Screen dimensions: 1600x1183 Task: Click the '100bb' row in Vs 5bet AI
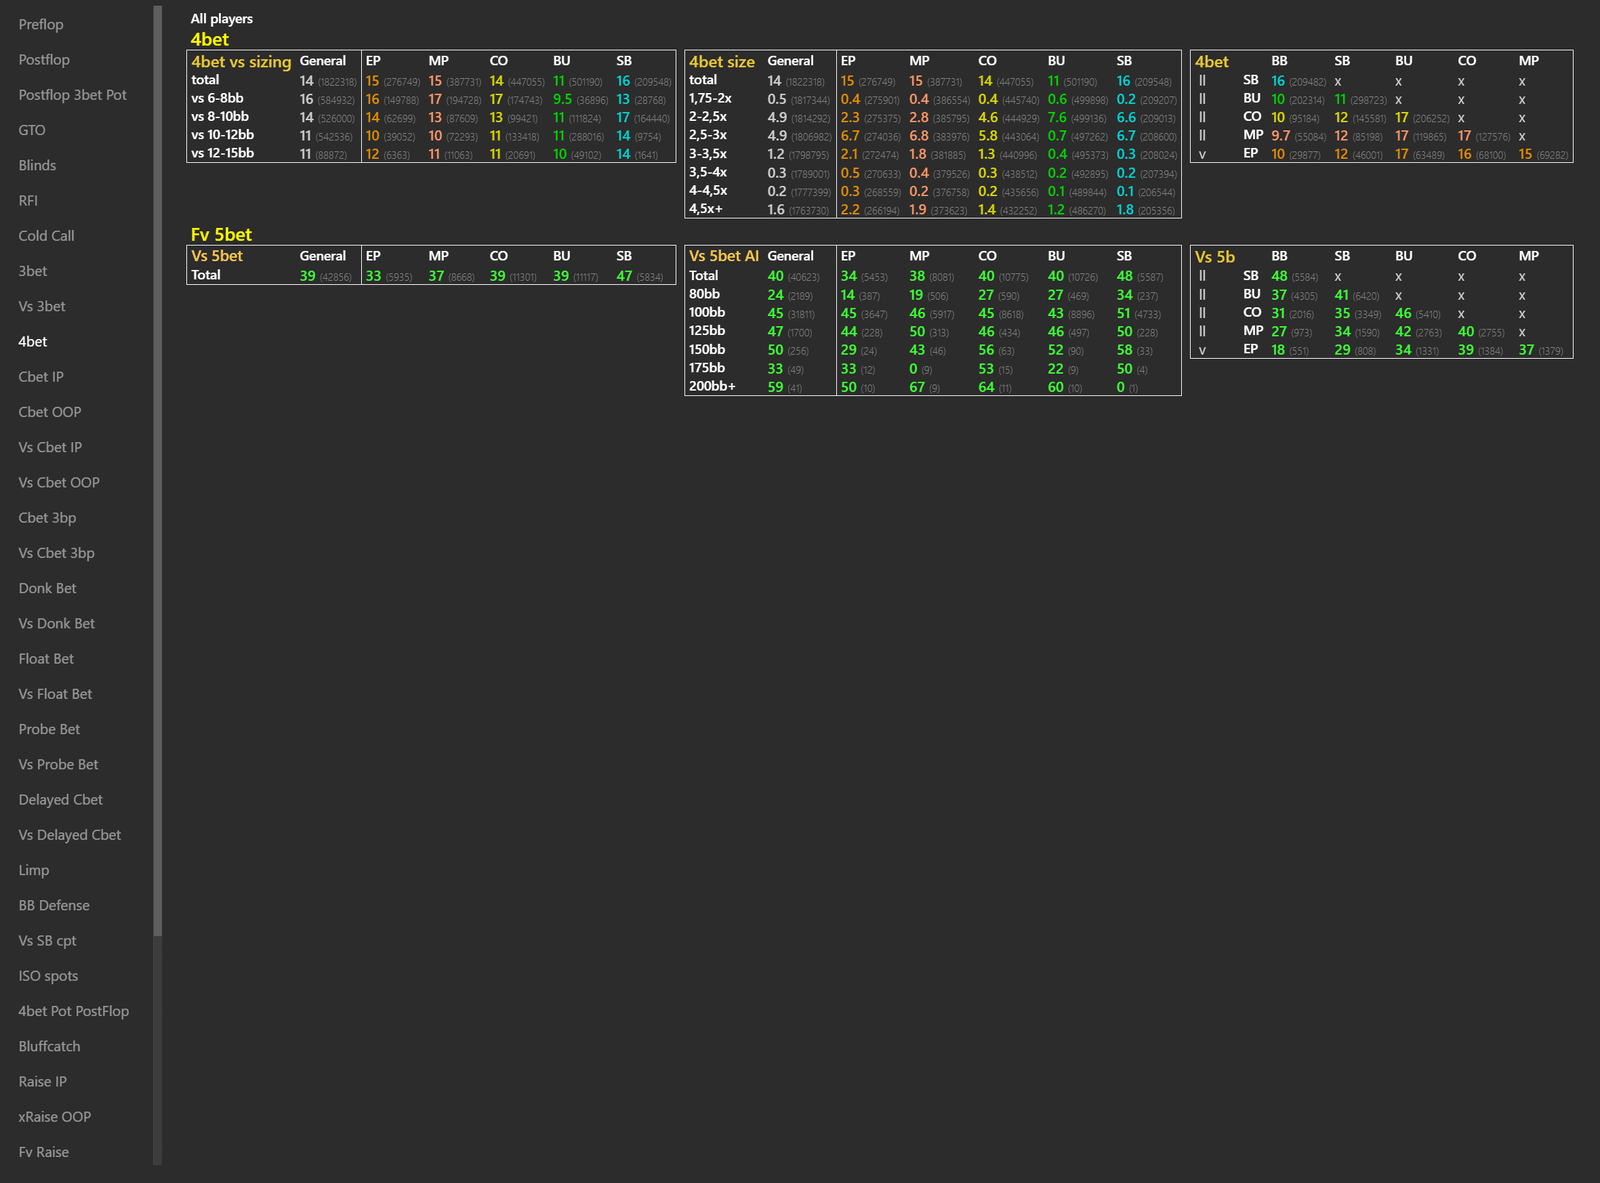pyautogui.click(x=707, y=312)
